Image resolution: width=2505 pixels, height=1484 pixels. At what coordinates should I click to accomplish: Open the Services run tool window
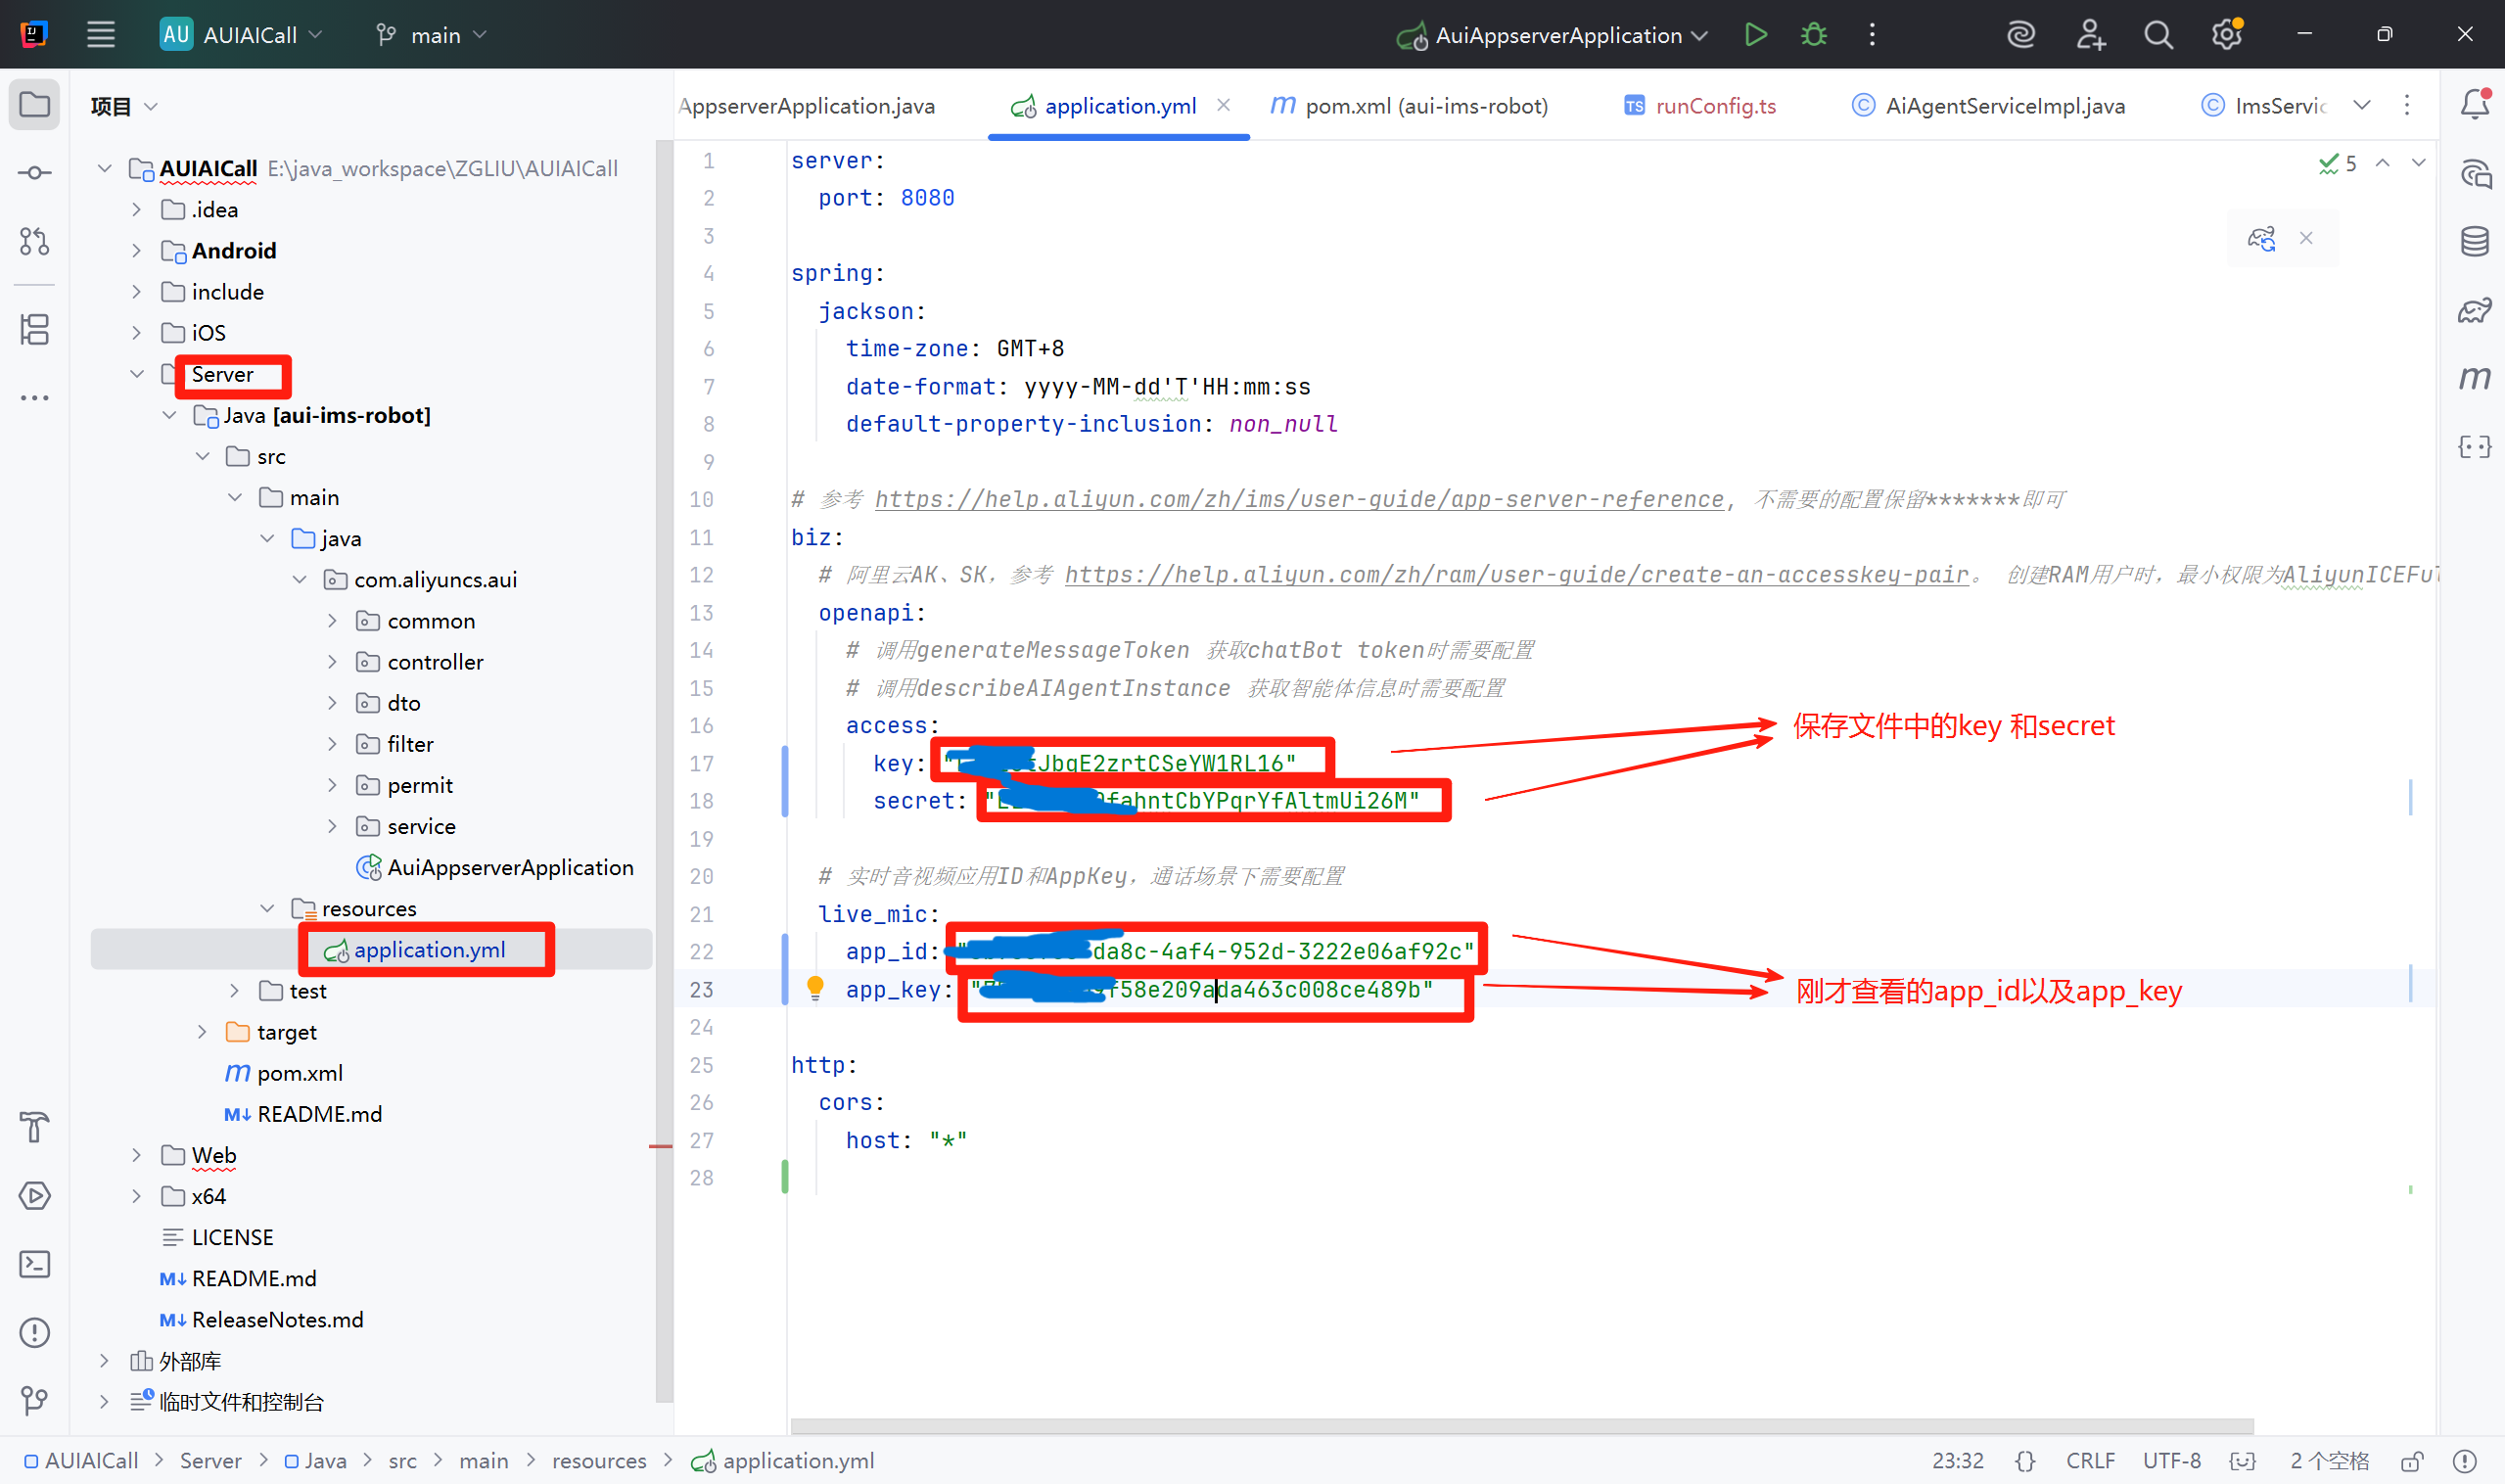(35, 1195)
